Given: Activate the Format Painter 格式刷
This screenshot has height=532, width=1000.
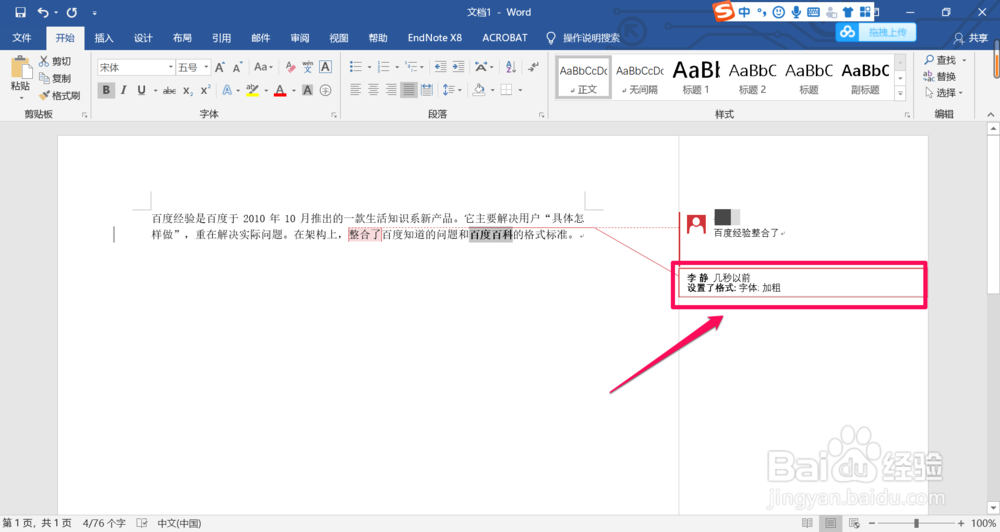Looking at the screenshot, I should [59, 95].
